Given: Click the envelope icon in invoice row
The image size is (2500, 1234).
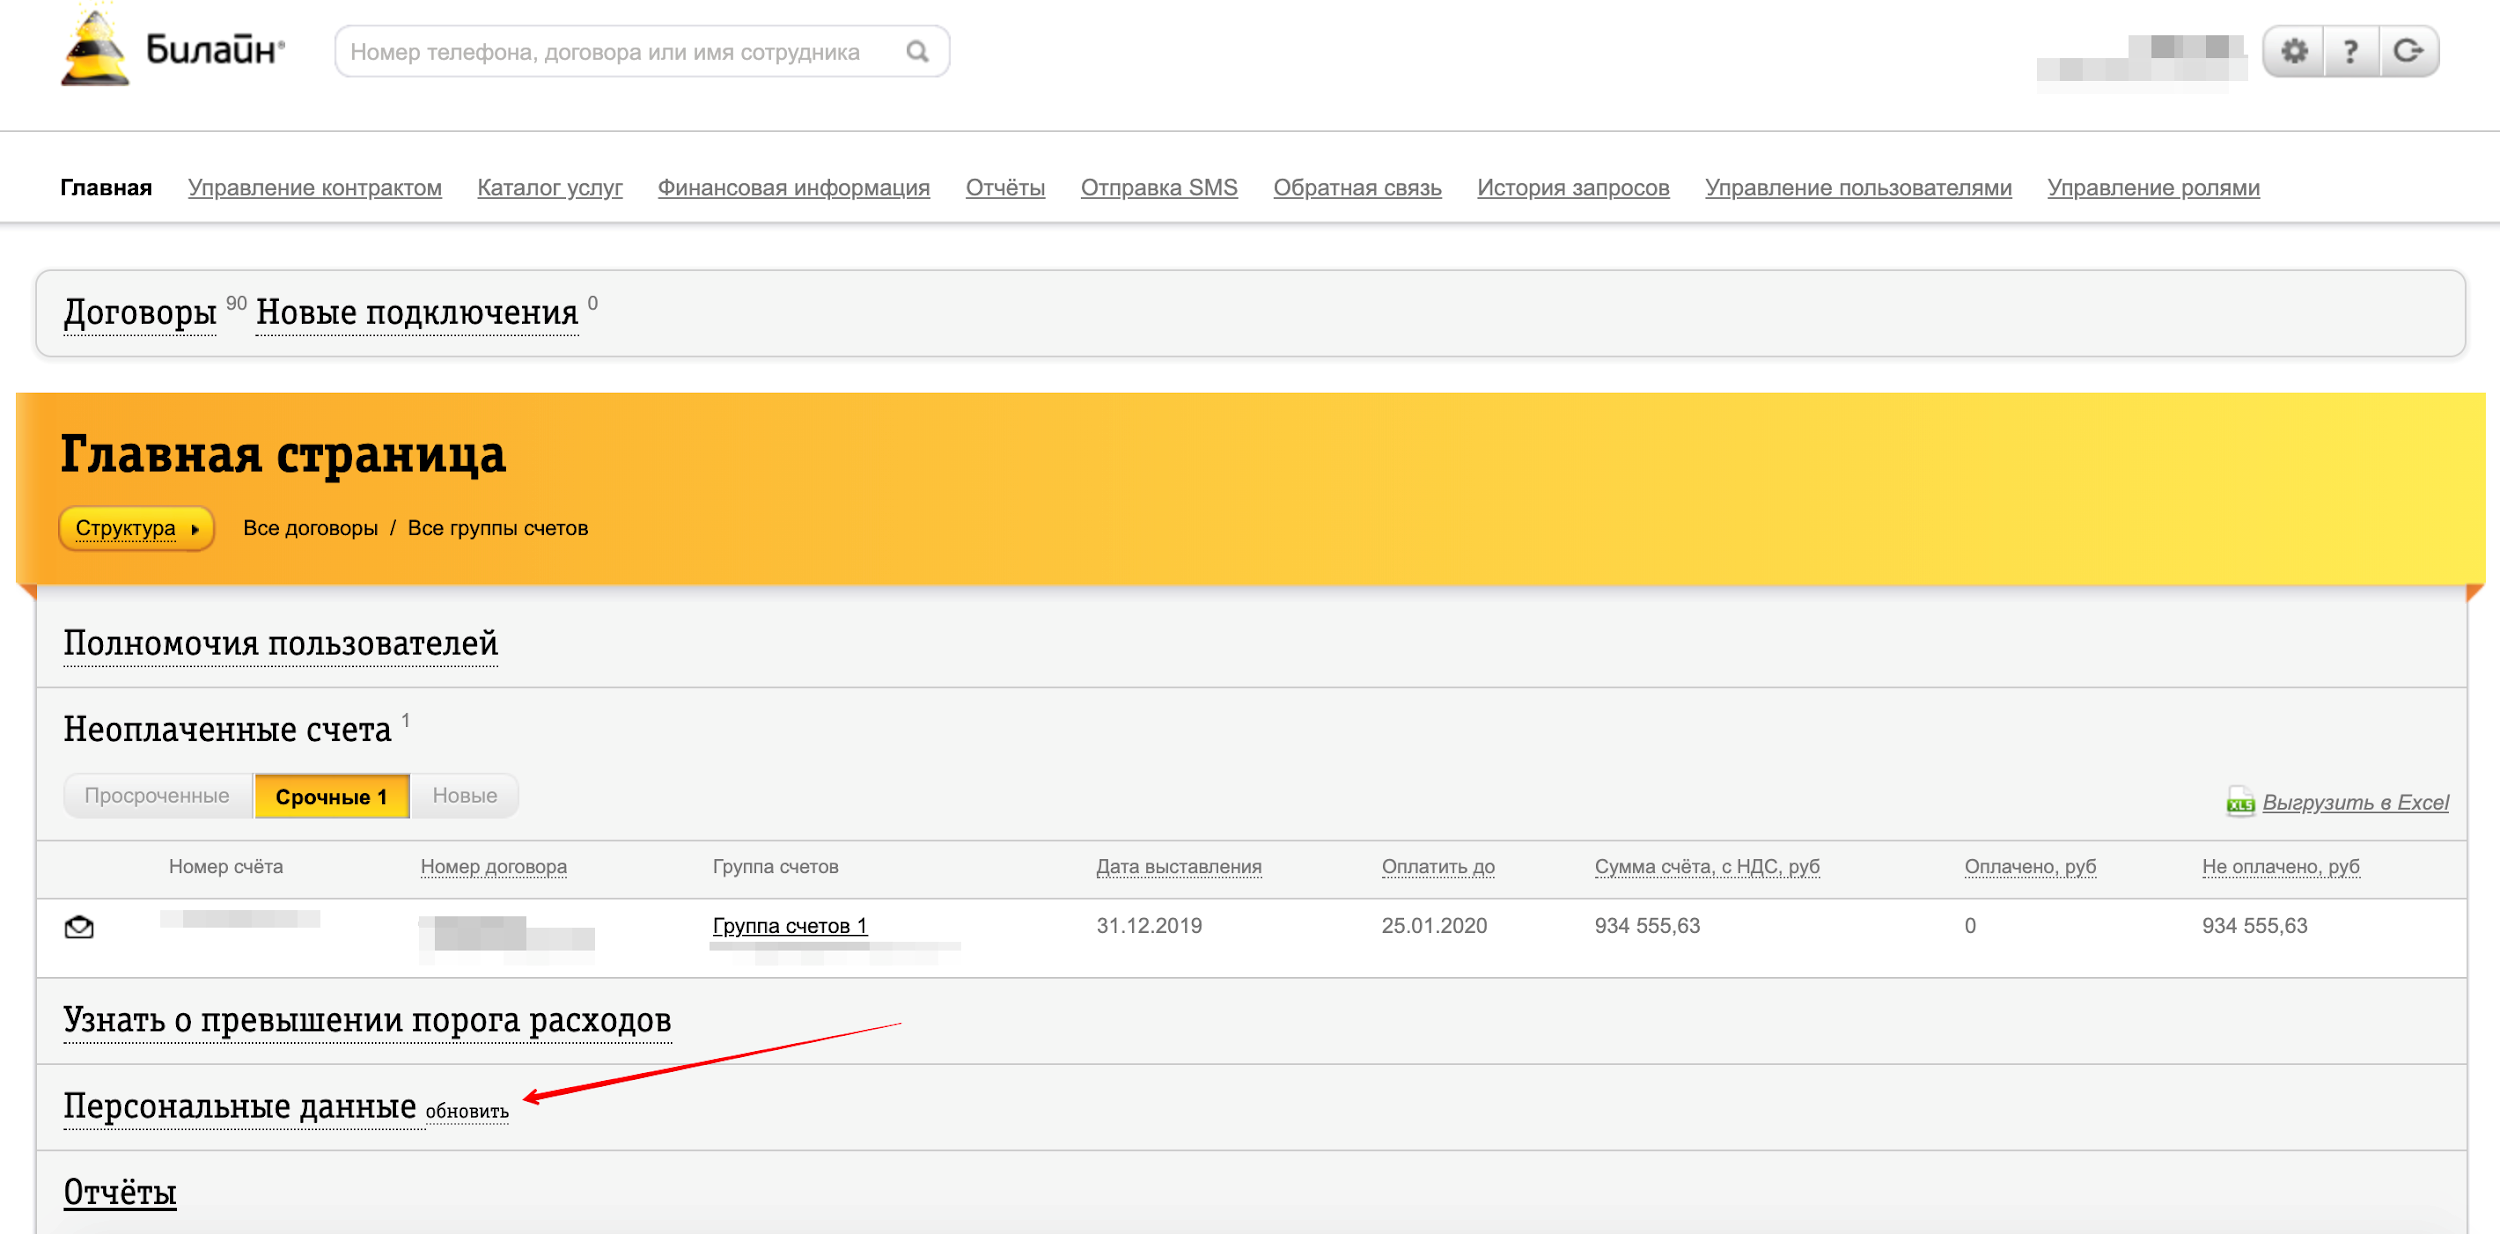Looking at the screenshot, I should click(x=79, y=927).
